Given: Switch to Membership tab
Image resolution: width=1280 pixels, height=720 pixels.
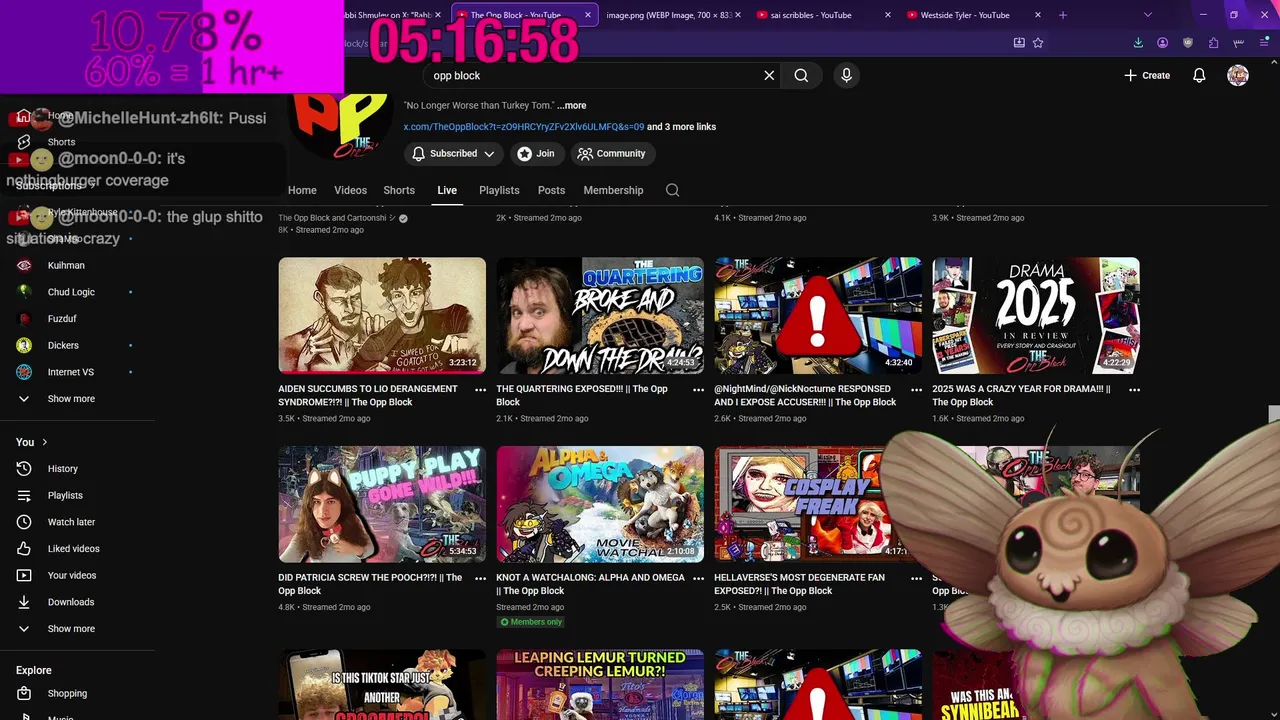Looking at the screenshot, I should (x=613, y=190).
